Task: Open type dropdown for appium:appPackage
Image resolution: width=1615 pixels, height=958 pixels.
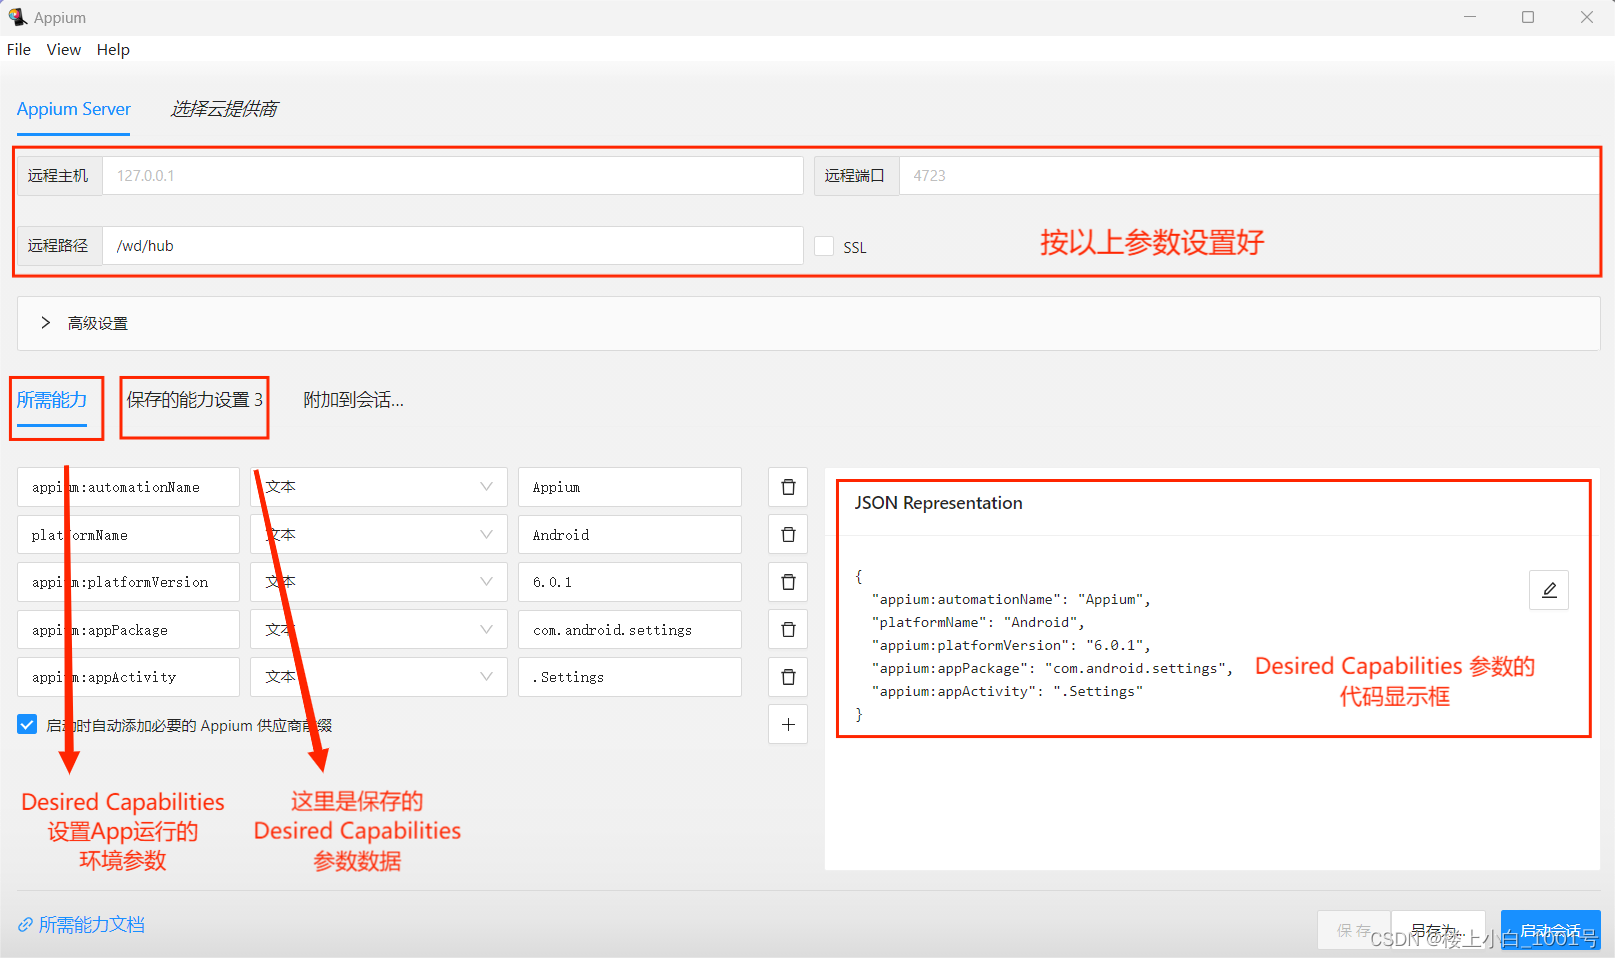Action: [379, 630]
